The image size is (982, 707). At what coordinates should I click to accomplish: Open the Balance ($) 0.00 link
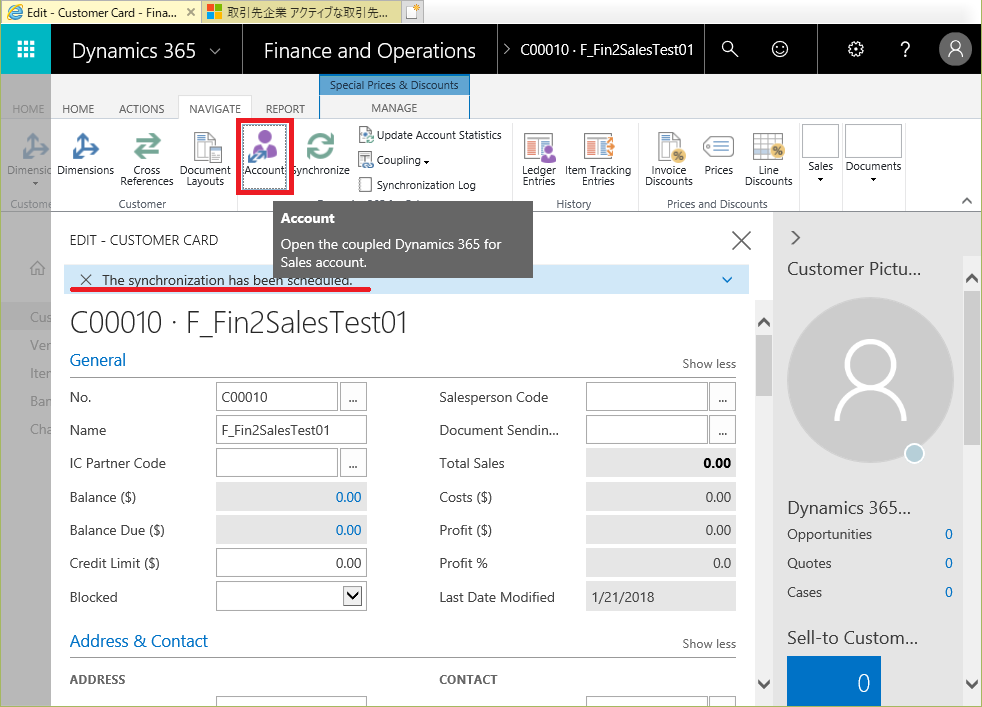click(348, 497)
